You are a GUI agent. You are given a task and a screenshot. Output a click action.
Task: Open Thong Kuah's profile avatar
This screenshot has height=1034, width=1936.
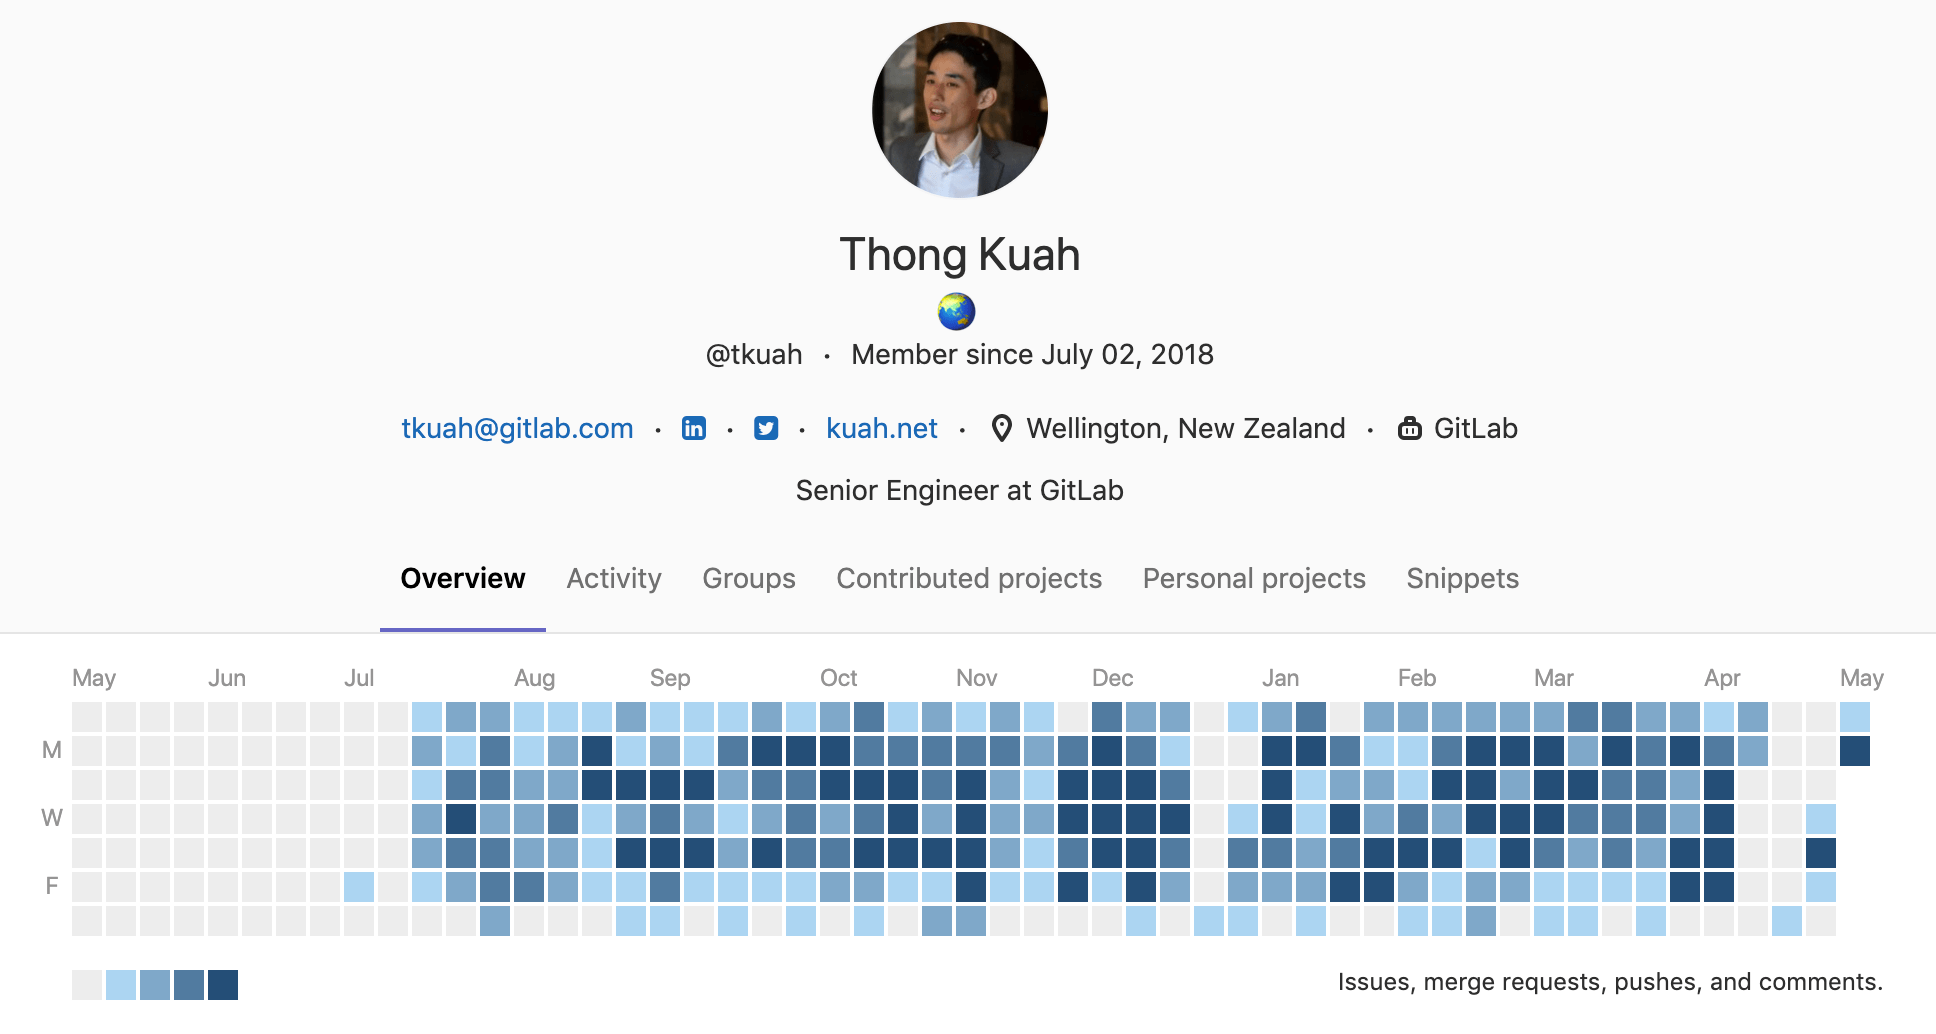point(960,110)
